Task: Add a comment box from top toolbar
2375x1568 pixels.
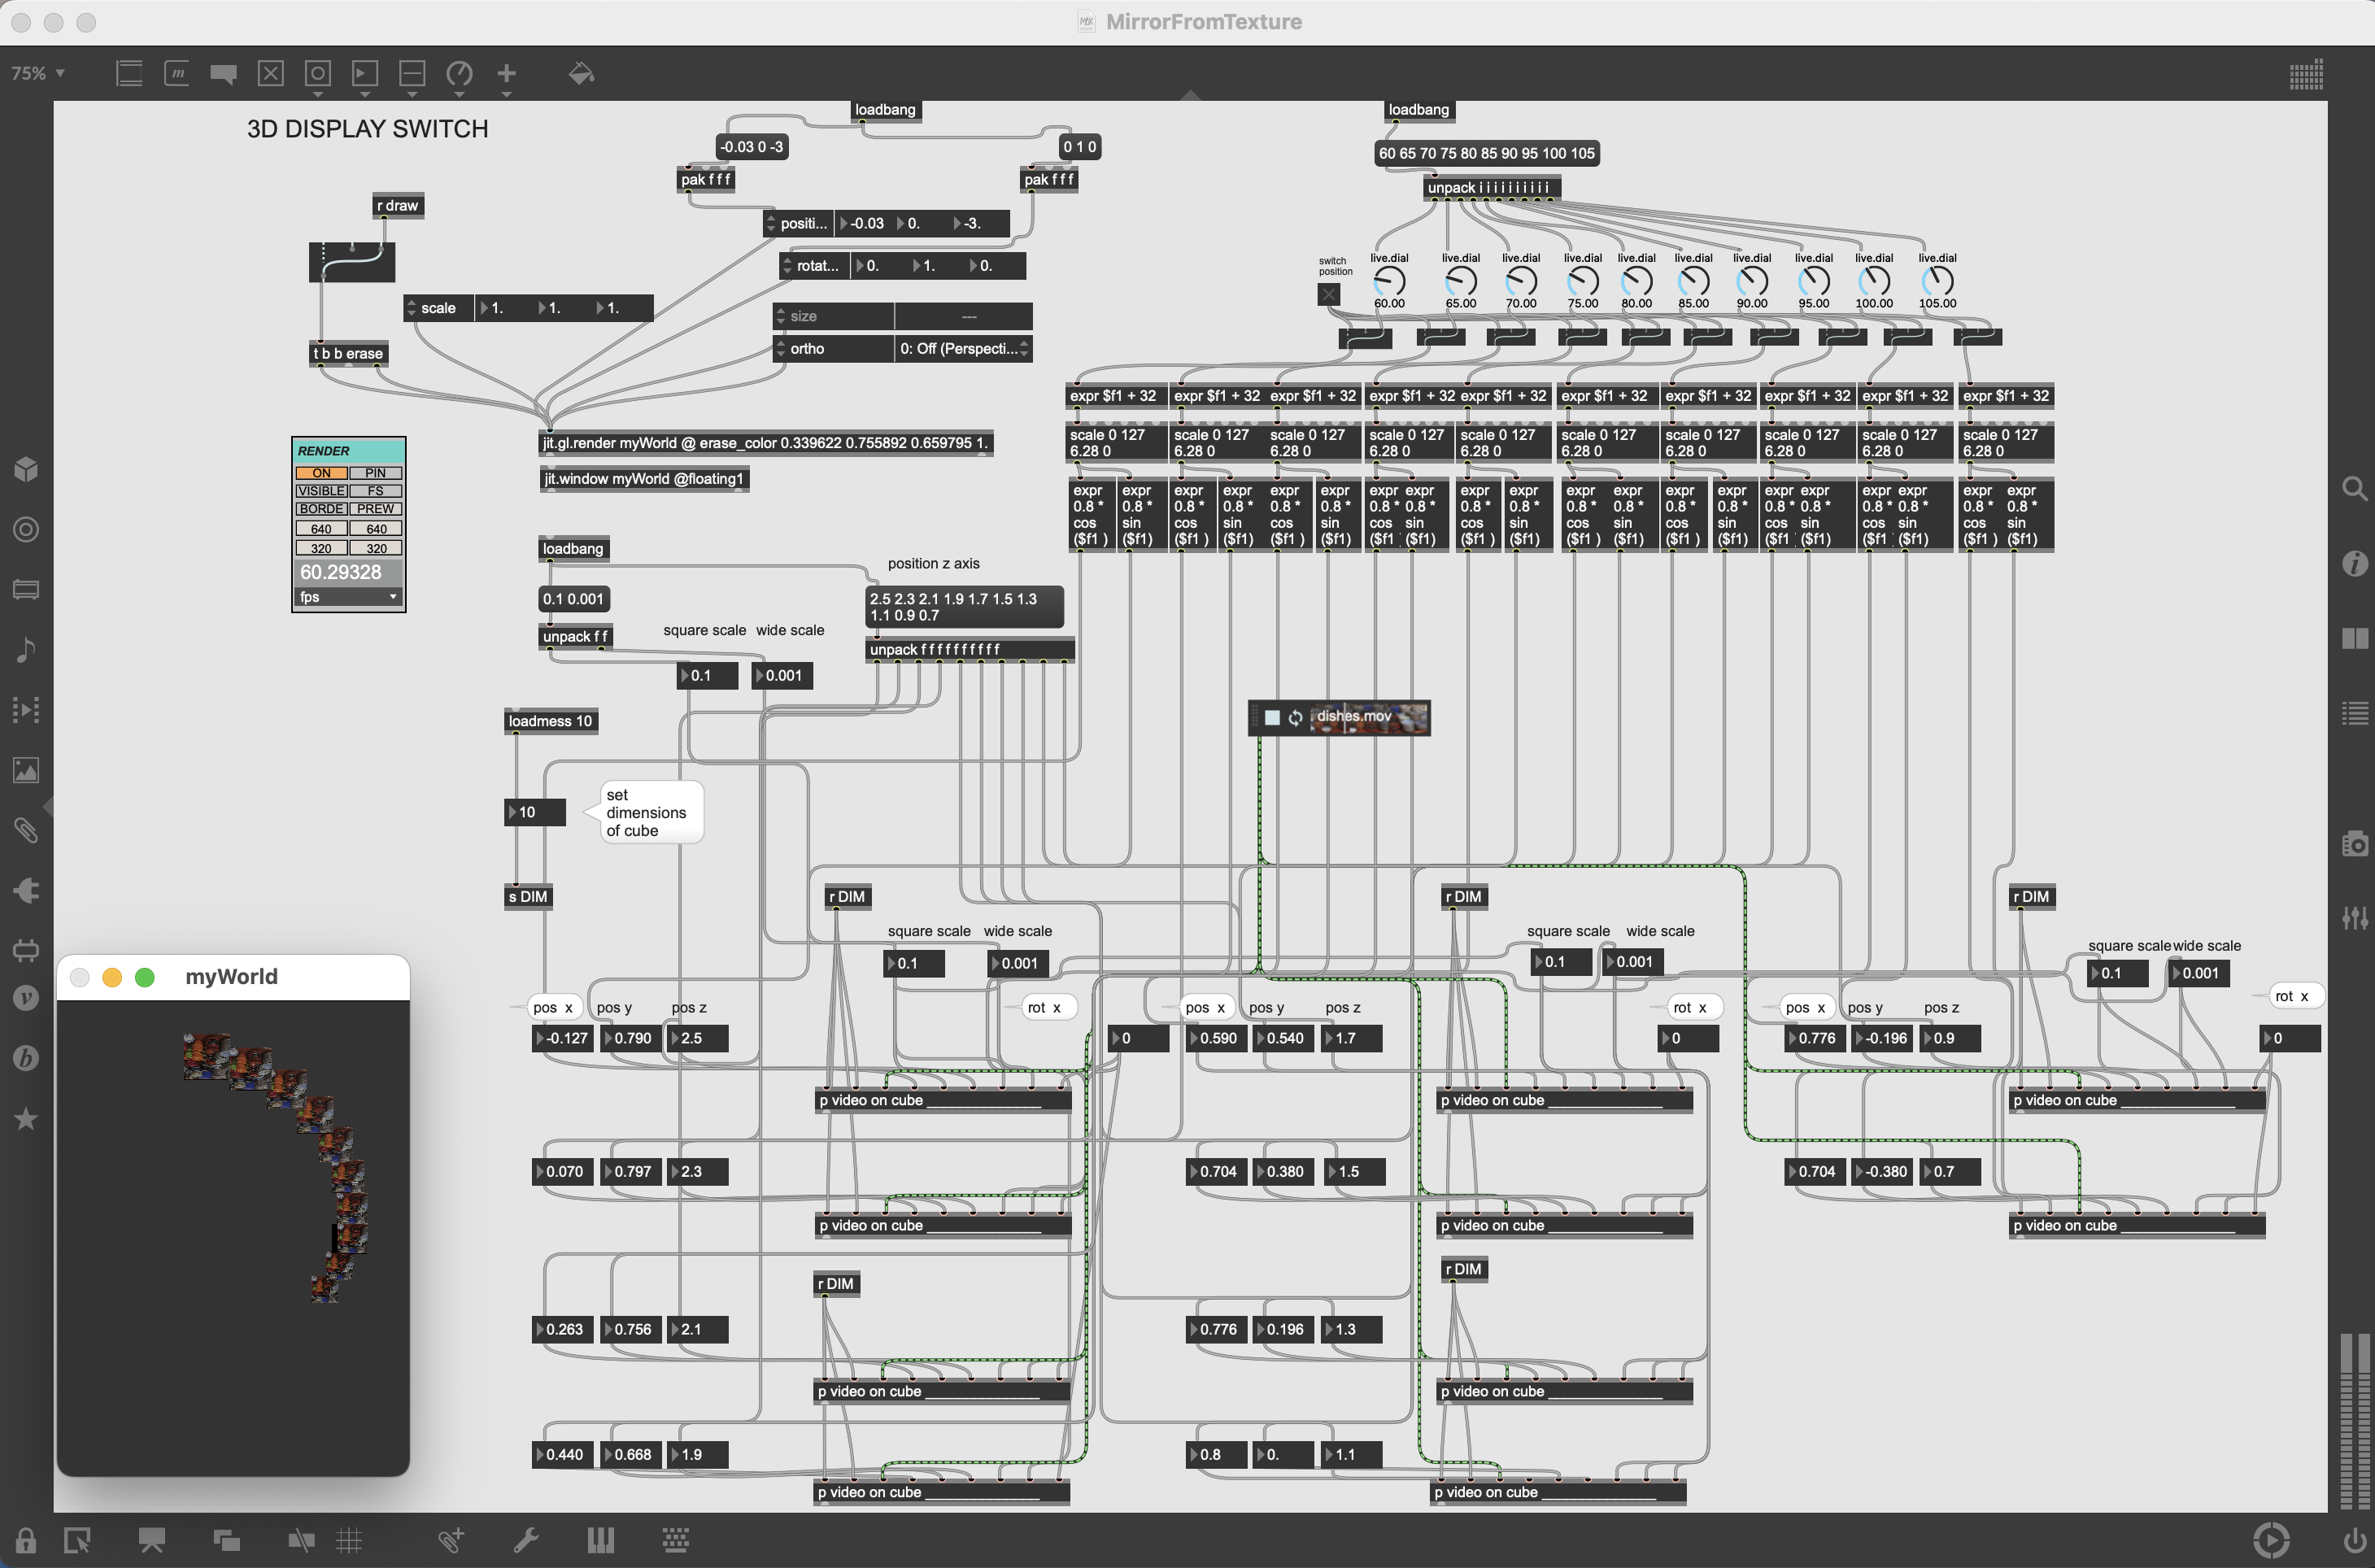Action: pos(223,73)
